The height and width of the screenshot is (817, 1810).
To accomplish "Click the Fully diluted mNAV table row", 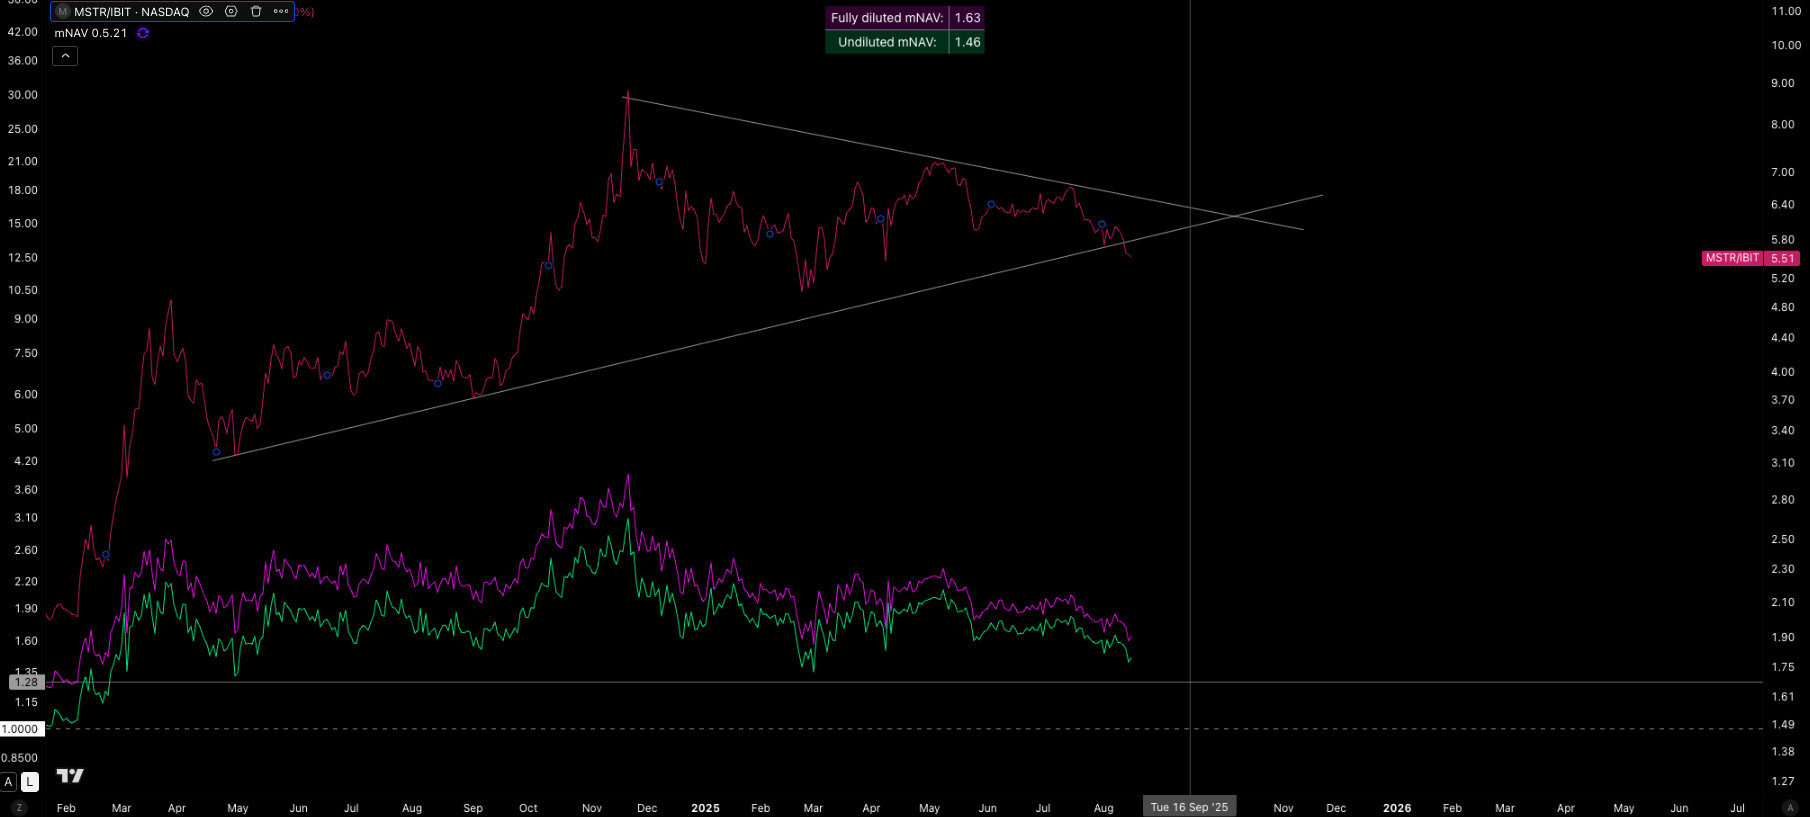I will [x=904, y=18].
